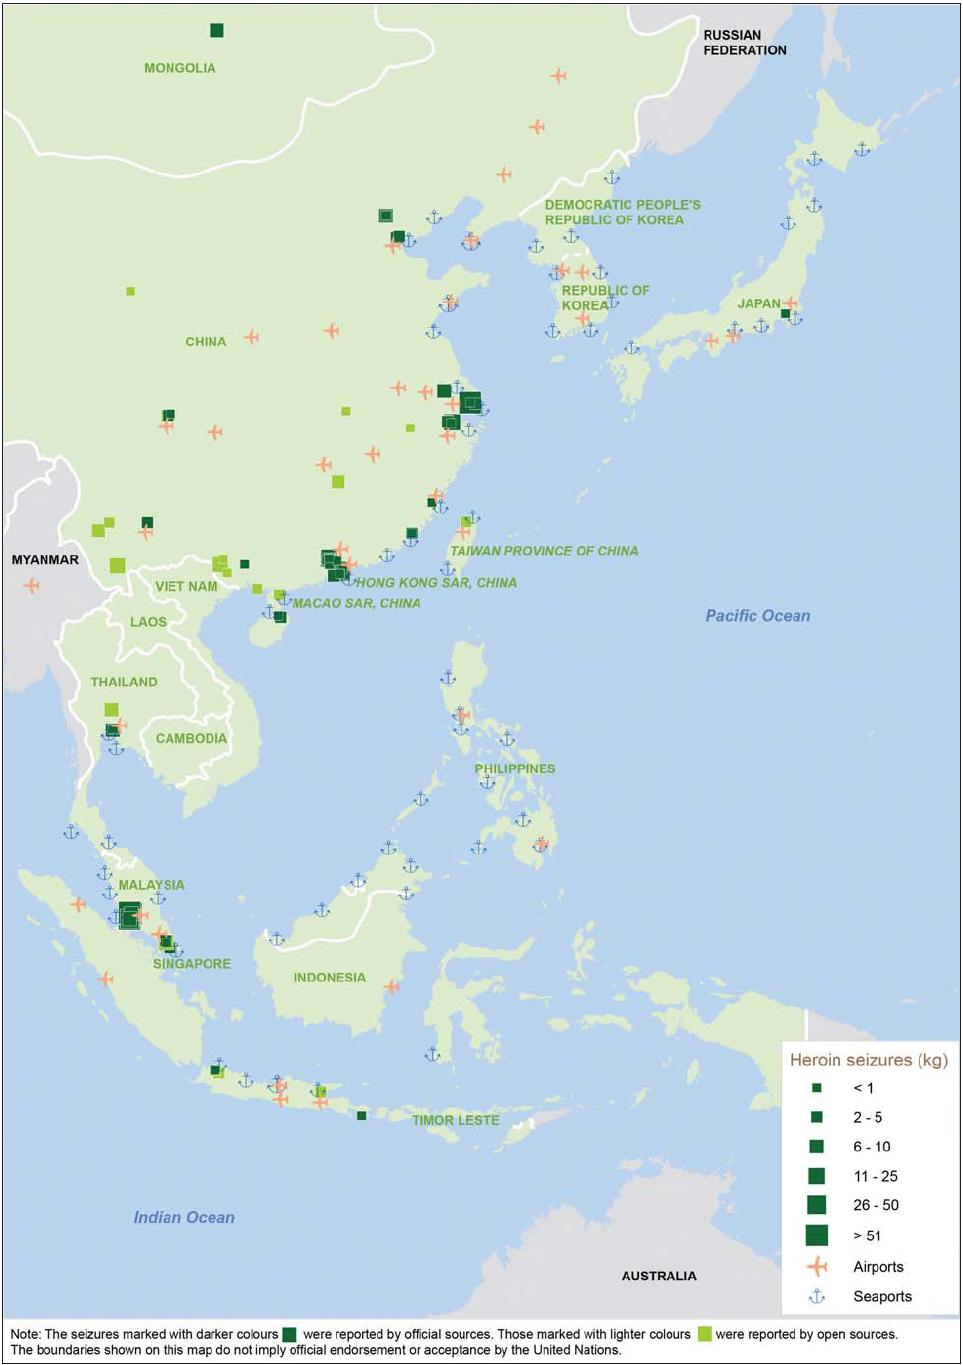Select the seaport anchor on eastern Hokkaido
This screenshot has height=1365, width=963.
862,150
